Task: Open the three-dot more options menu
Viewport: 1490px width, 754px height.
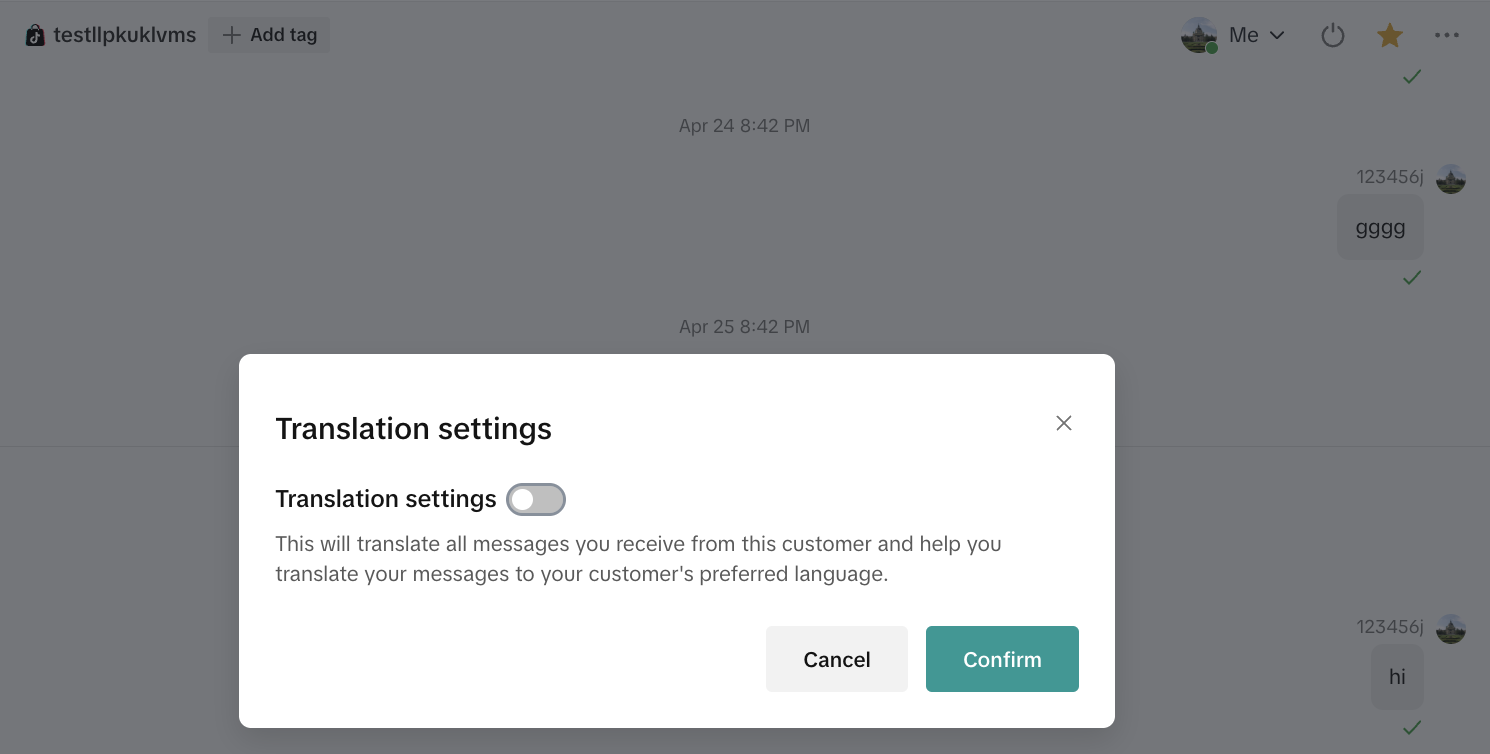Action: pyautogui.click(x=1446, y=36)
